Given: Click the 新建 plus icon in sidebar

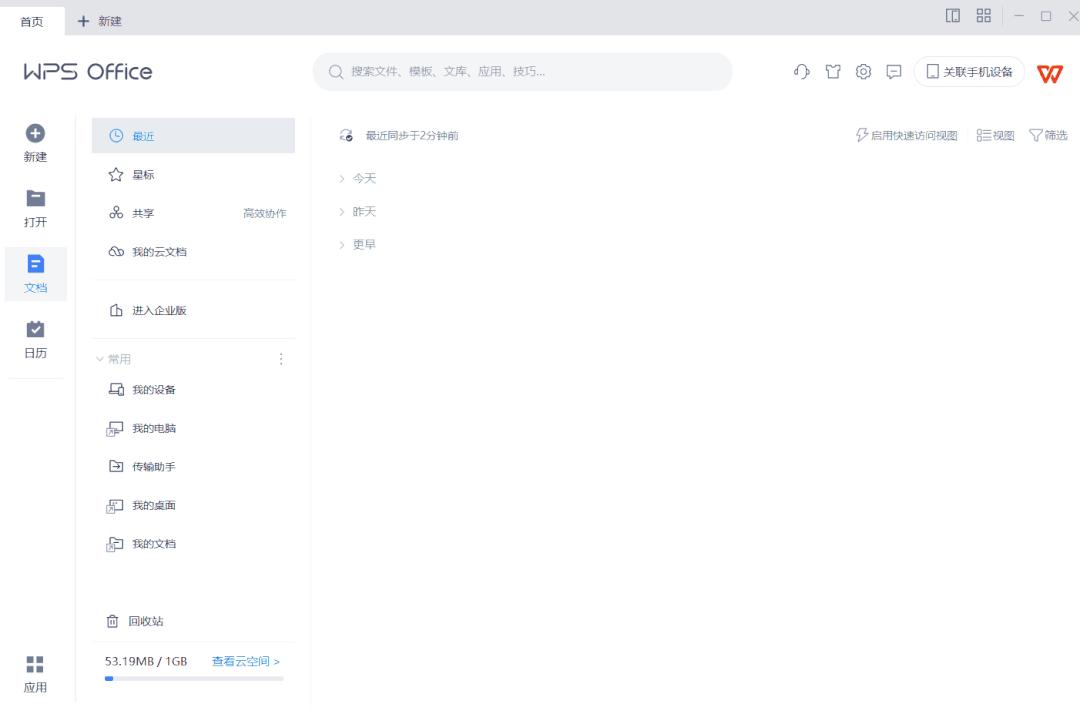Looking at the screenshot, I should (x=35, y=133).
